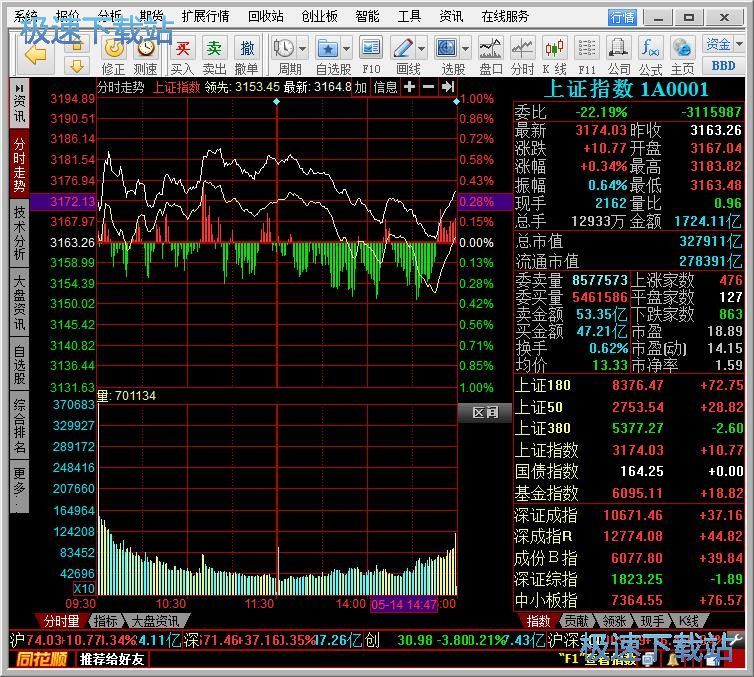Click the 卖出 (sell) toolbar icon
The height and width of the screenshot is (677, 754).
[214, 54]
